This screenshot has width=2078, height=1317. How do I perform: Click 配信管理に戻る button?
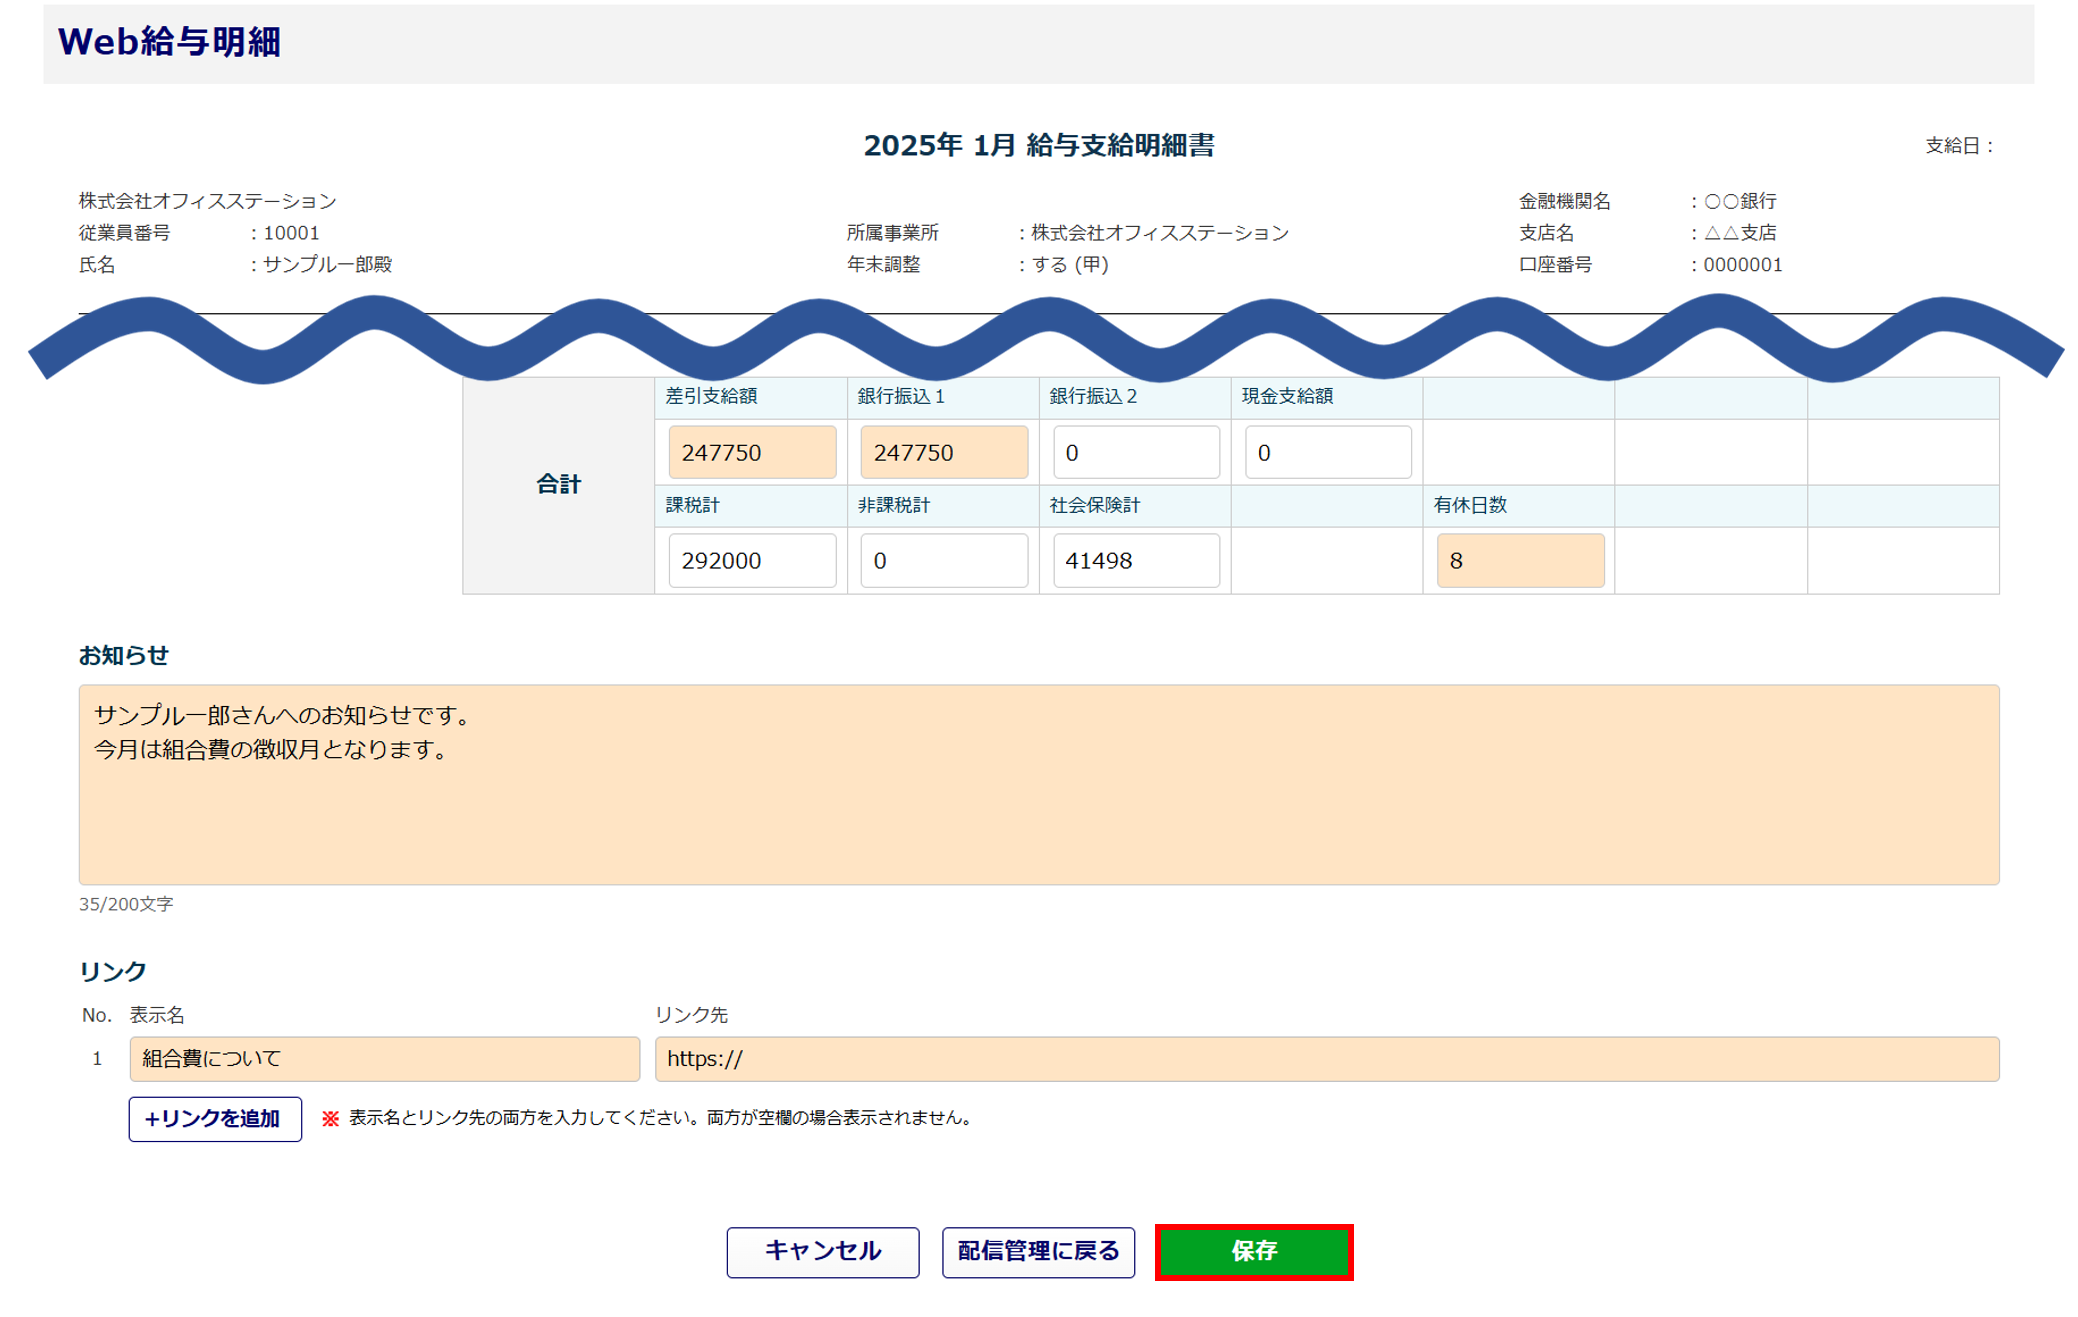[x=1038, y=1251]
